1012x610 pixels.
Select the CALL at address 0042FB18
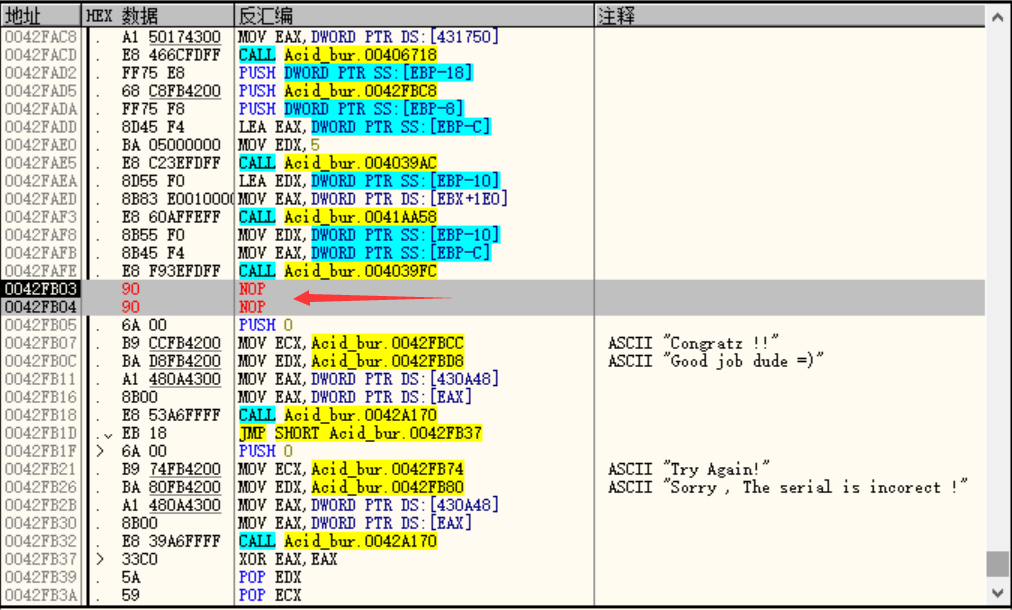tap(338, 416)
